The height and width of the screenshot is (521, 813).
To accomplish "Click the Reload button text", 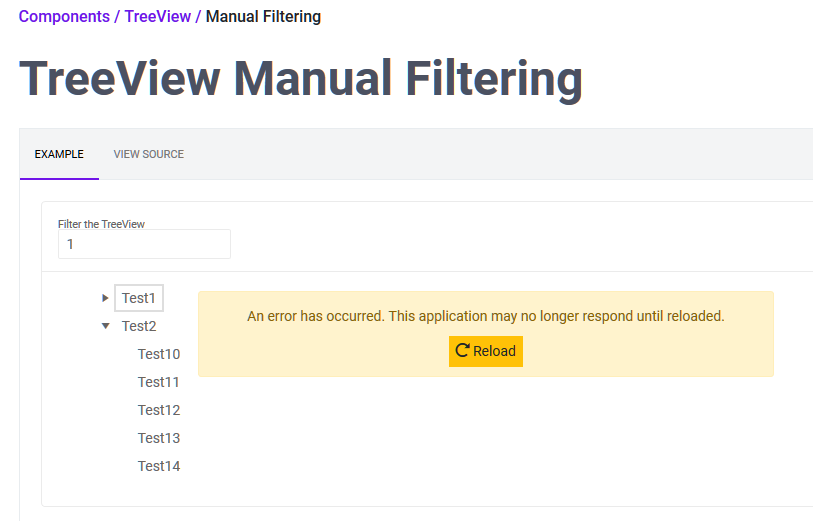I will point(495,351).
